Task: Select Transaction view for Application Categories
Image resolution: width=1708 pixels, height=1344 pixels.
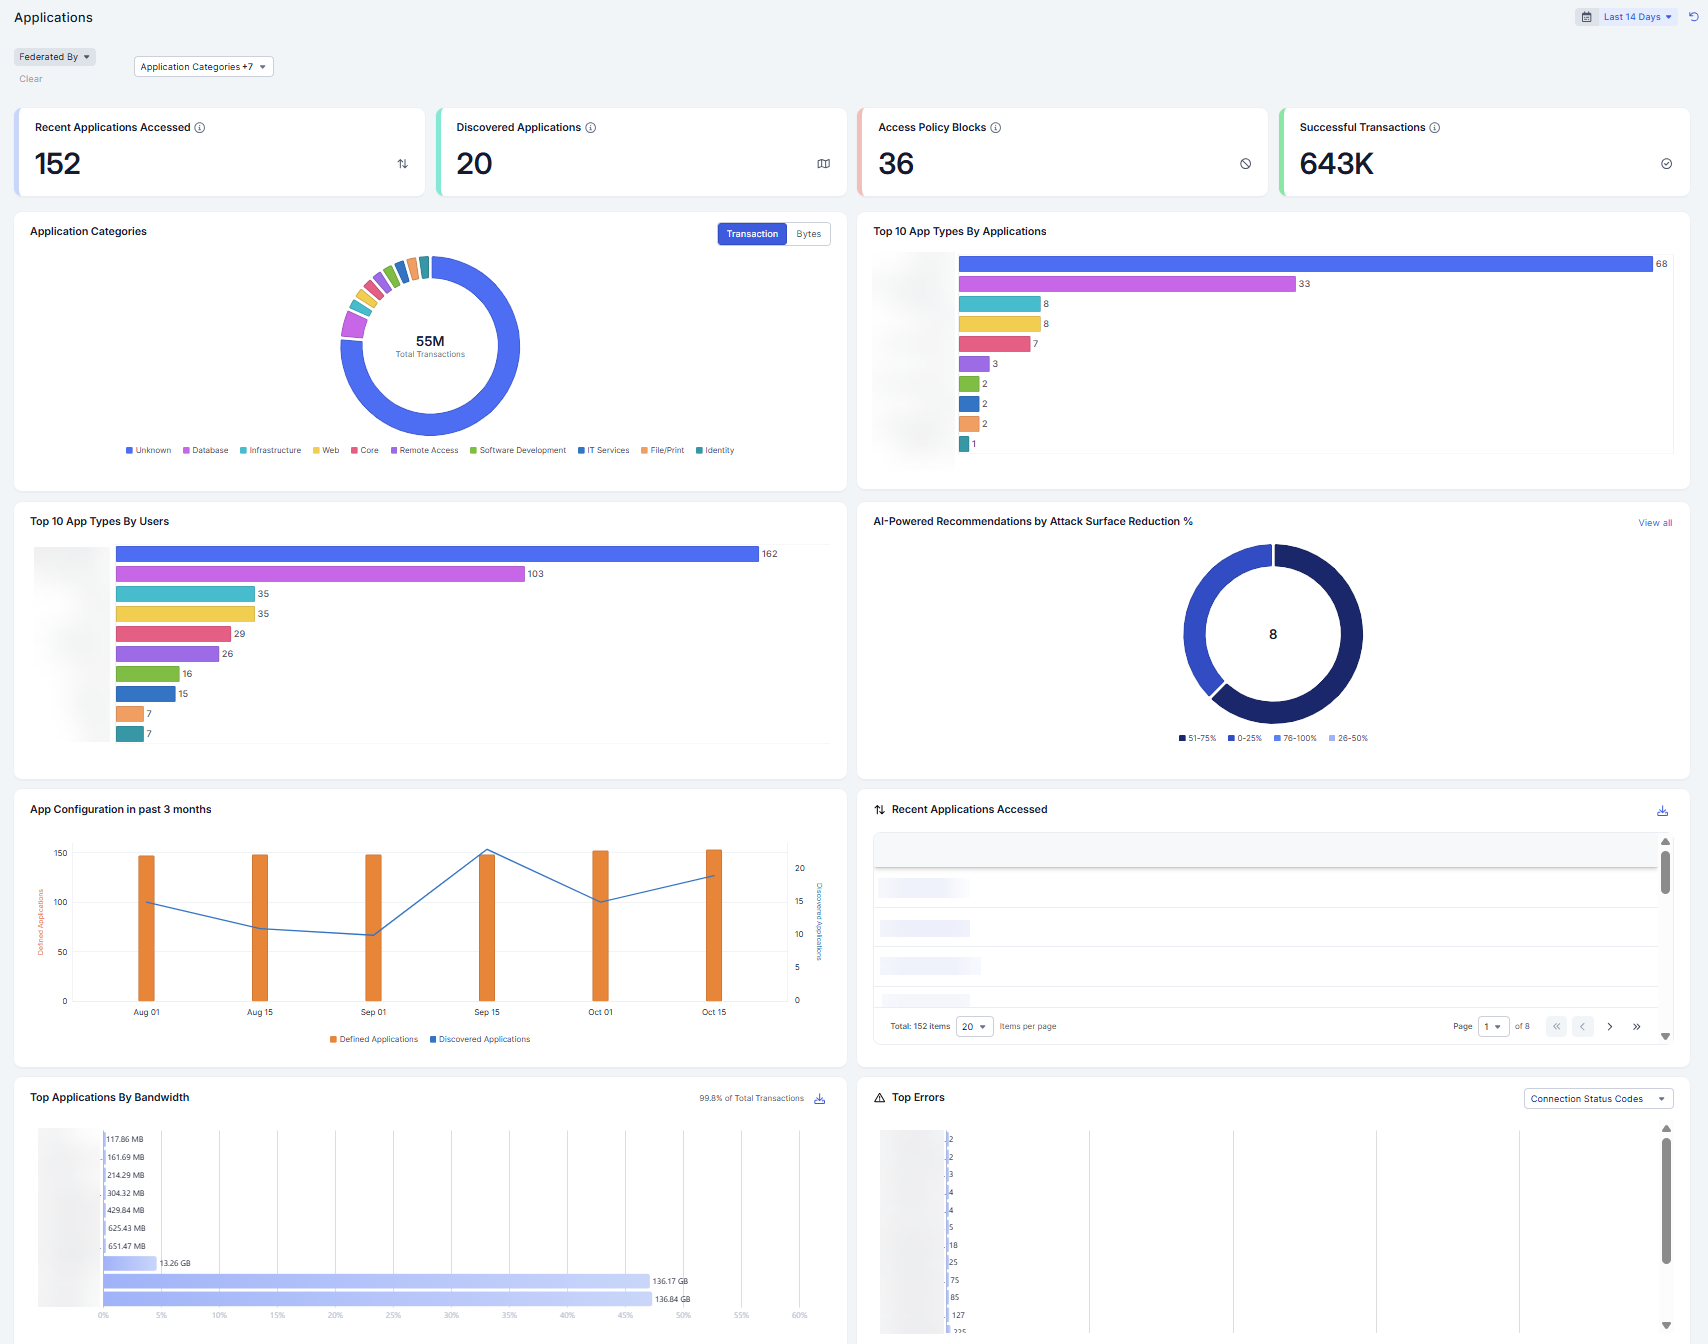Action: 752,234
